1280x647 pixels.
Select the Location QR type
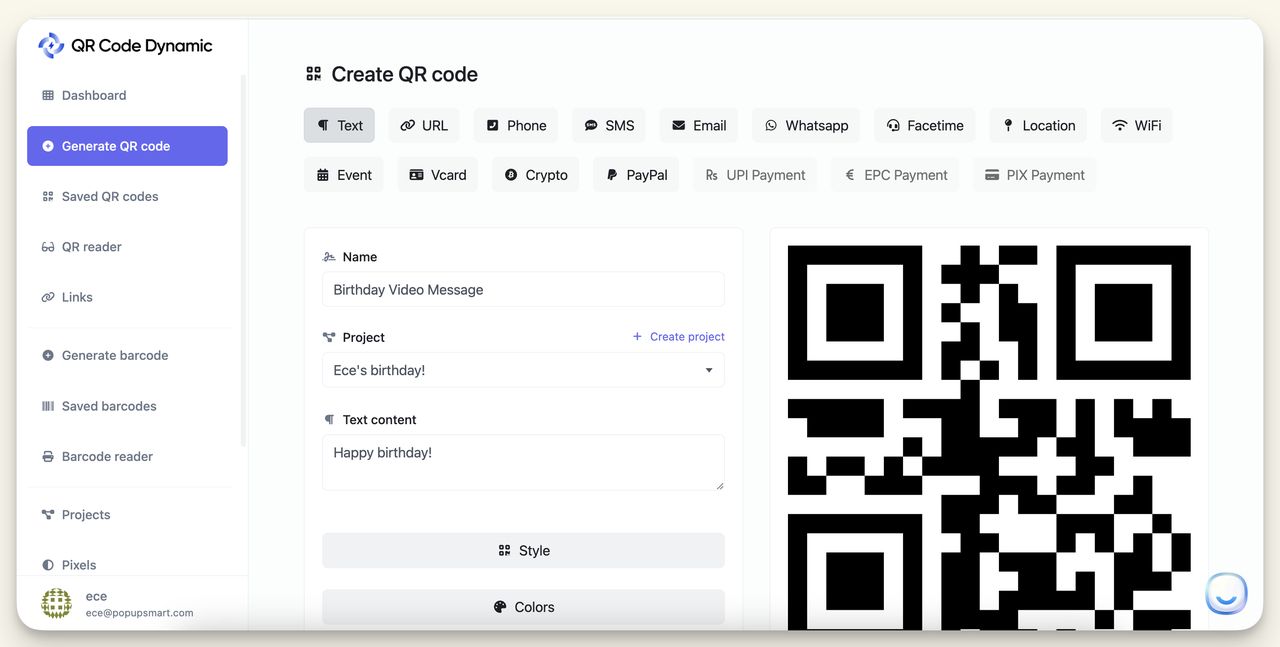(1038, 126)
